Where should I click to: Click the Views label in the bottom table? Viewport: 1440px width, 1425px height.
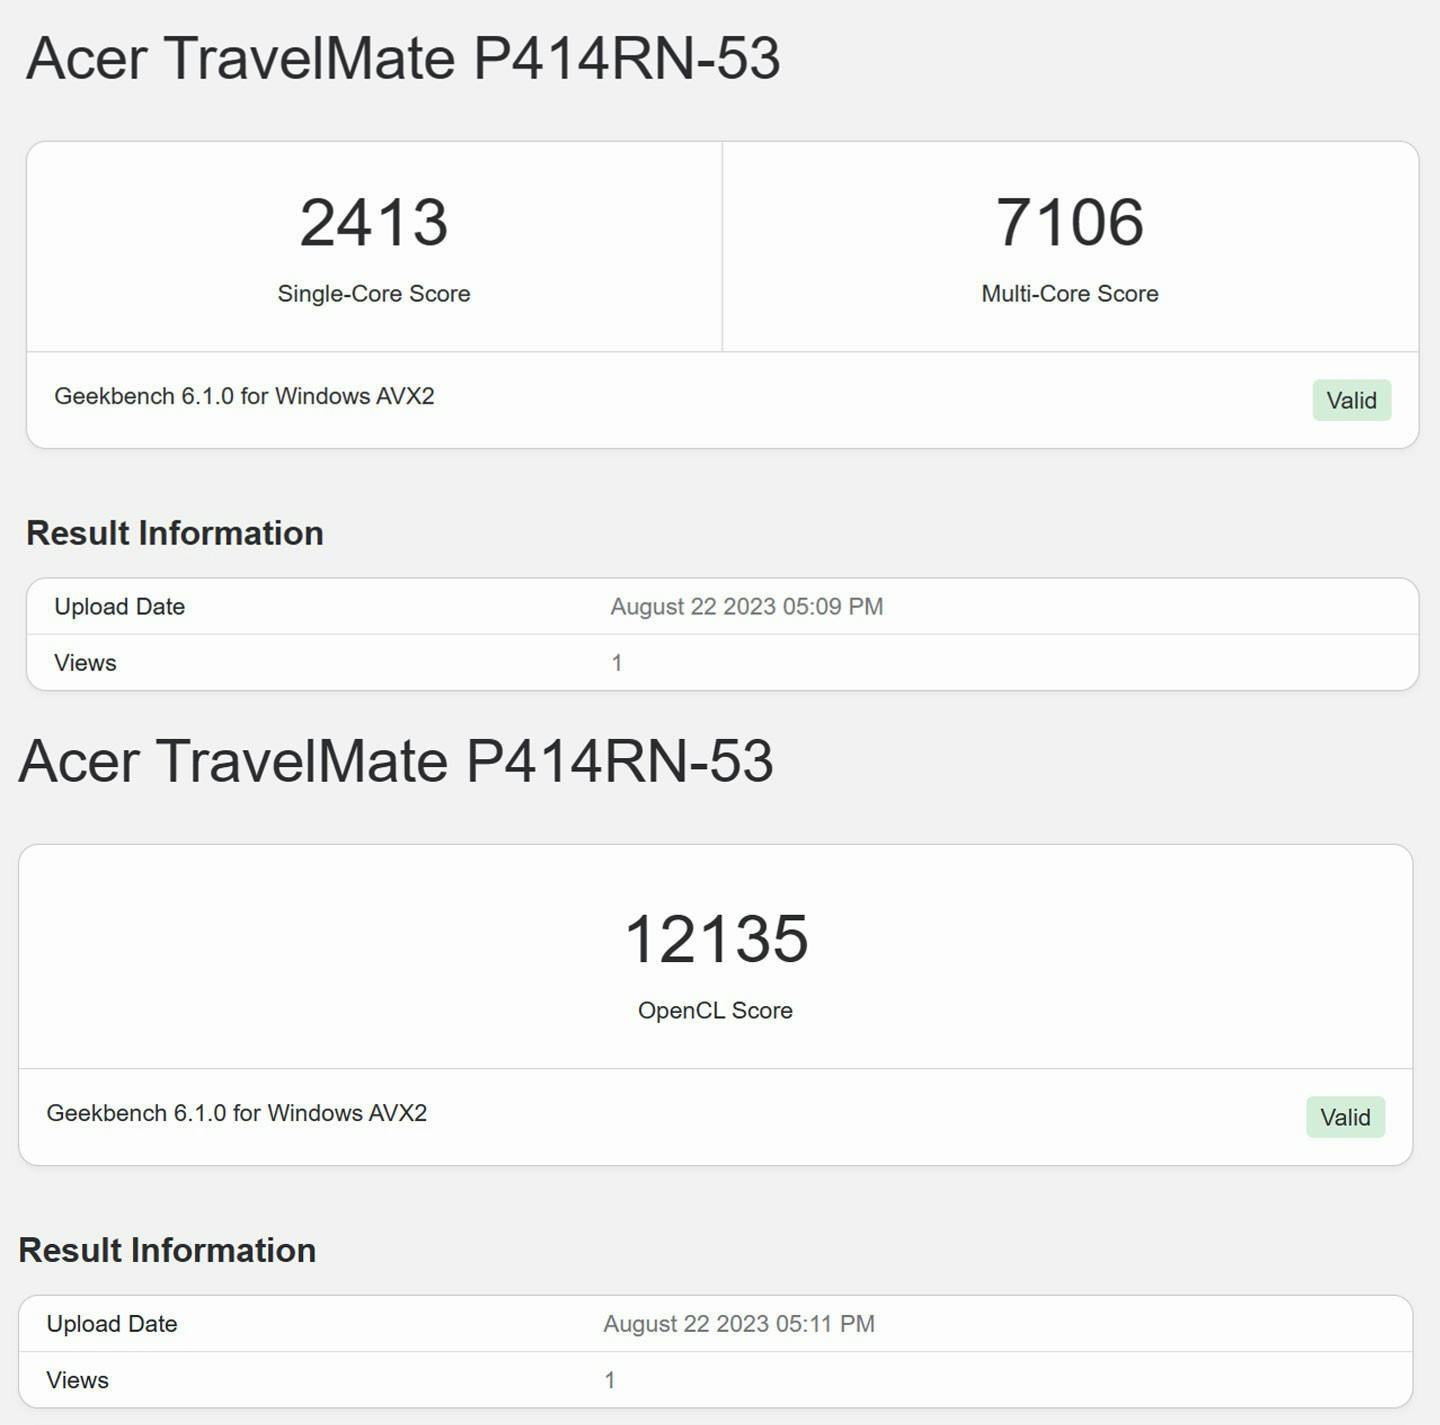pyautogui.click(x=77, y=1380)
